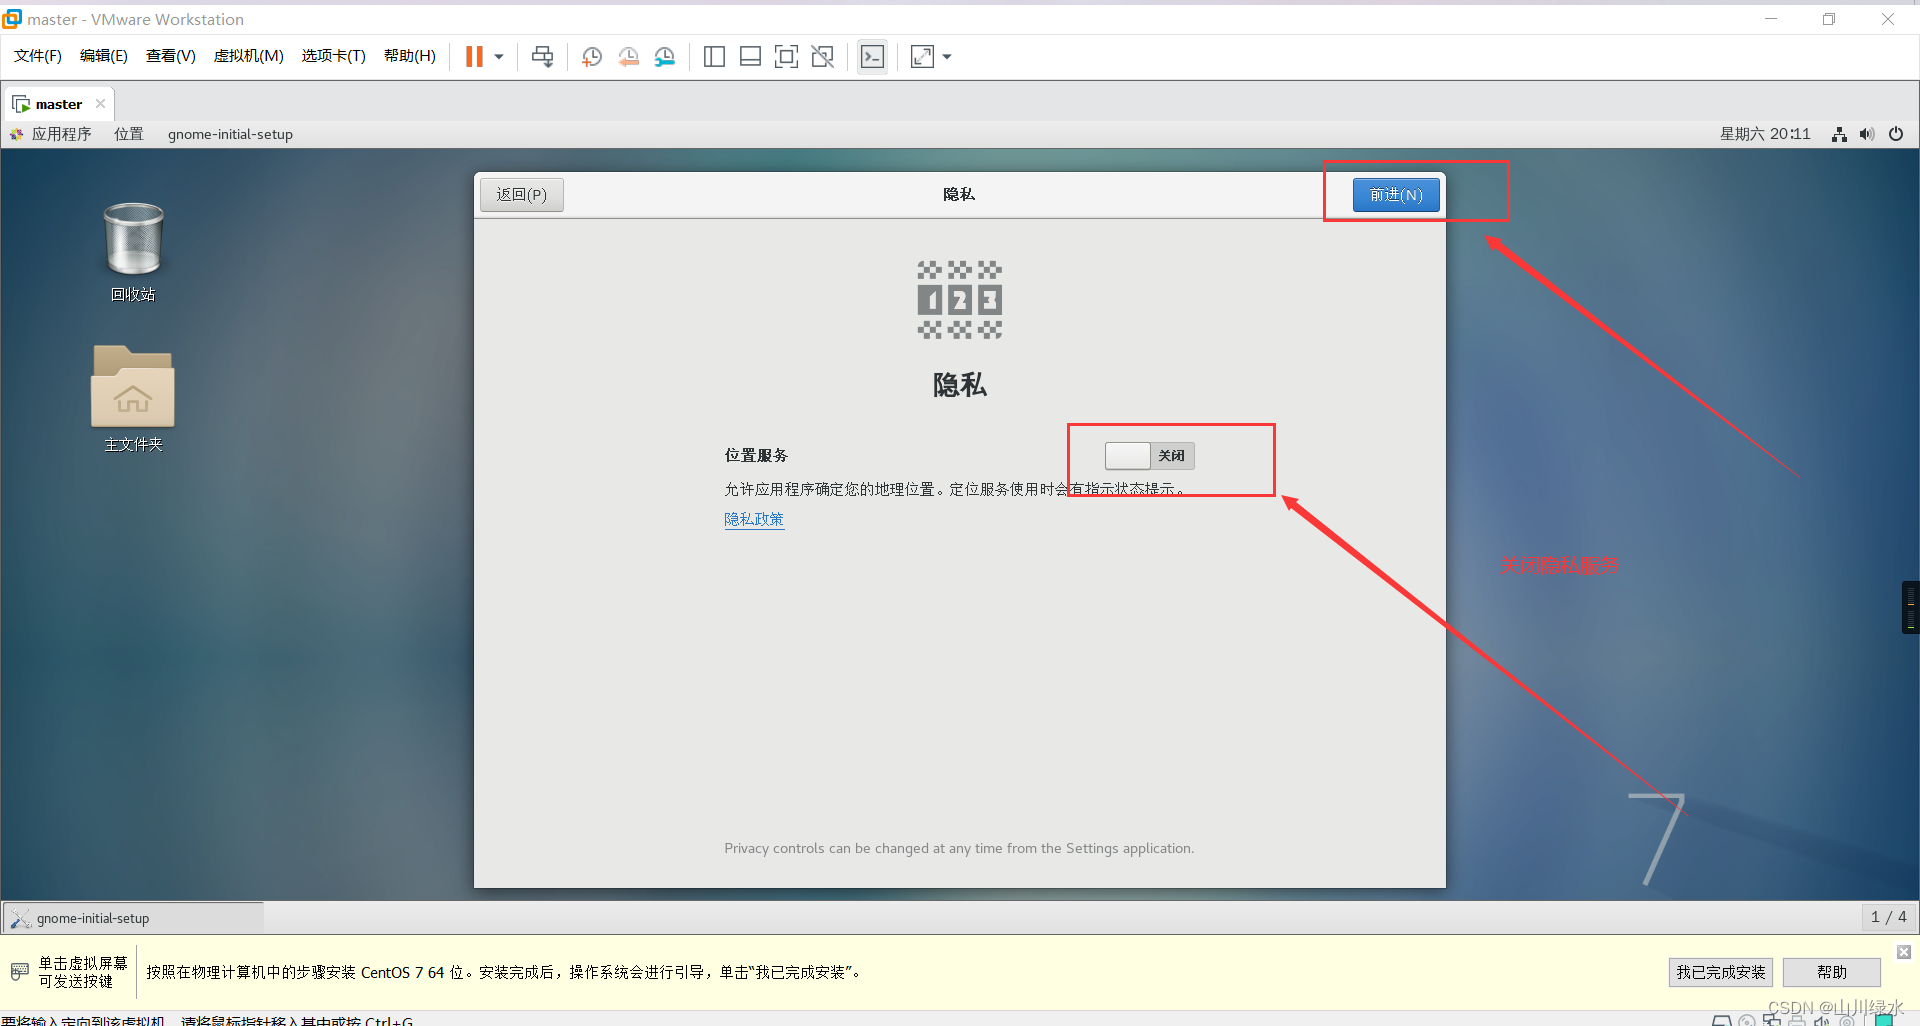Click the 前进(N) forward button
Viewport: 1920px width, 1026px height.
pyautogui.click(x=1396, y=194)
